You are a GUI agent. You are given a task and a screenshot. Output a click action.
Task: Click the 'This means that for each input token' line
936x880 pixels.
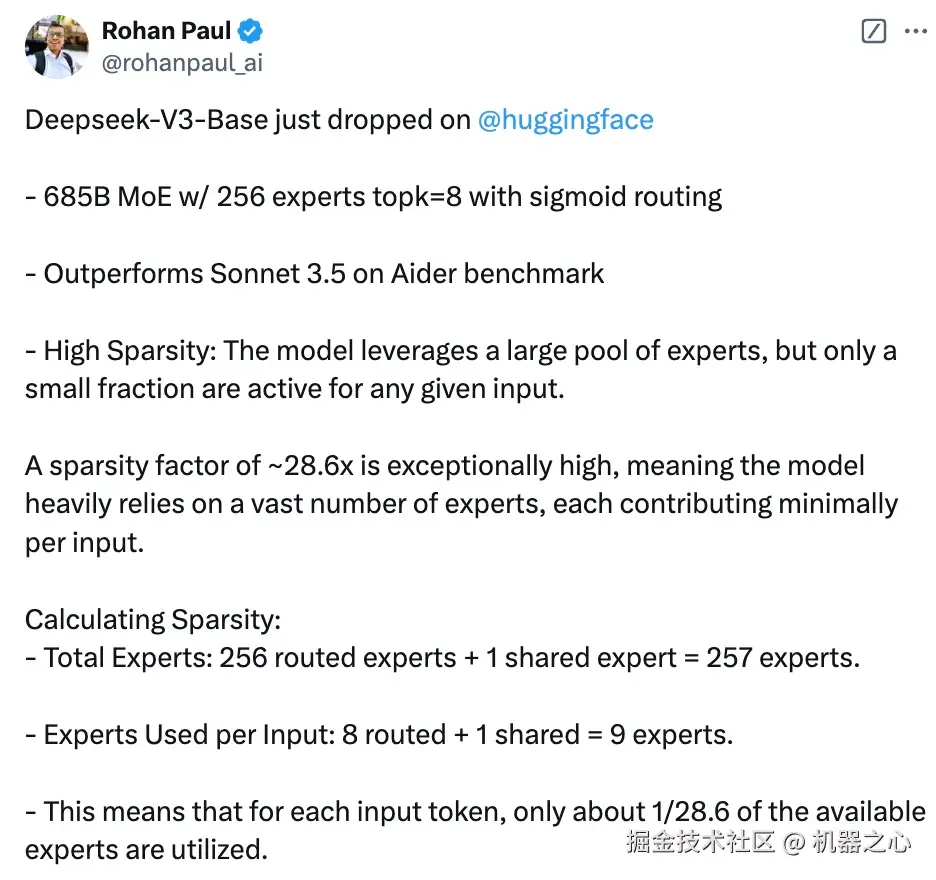(x=476, y=812)
